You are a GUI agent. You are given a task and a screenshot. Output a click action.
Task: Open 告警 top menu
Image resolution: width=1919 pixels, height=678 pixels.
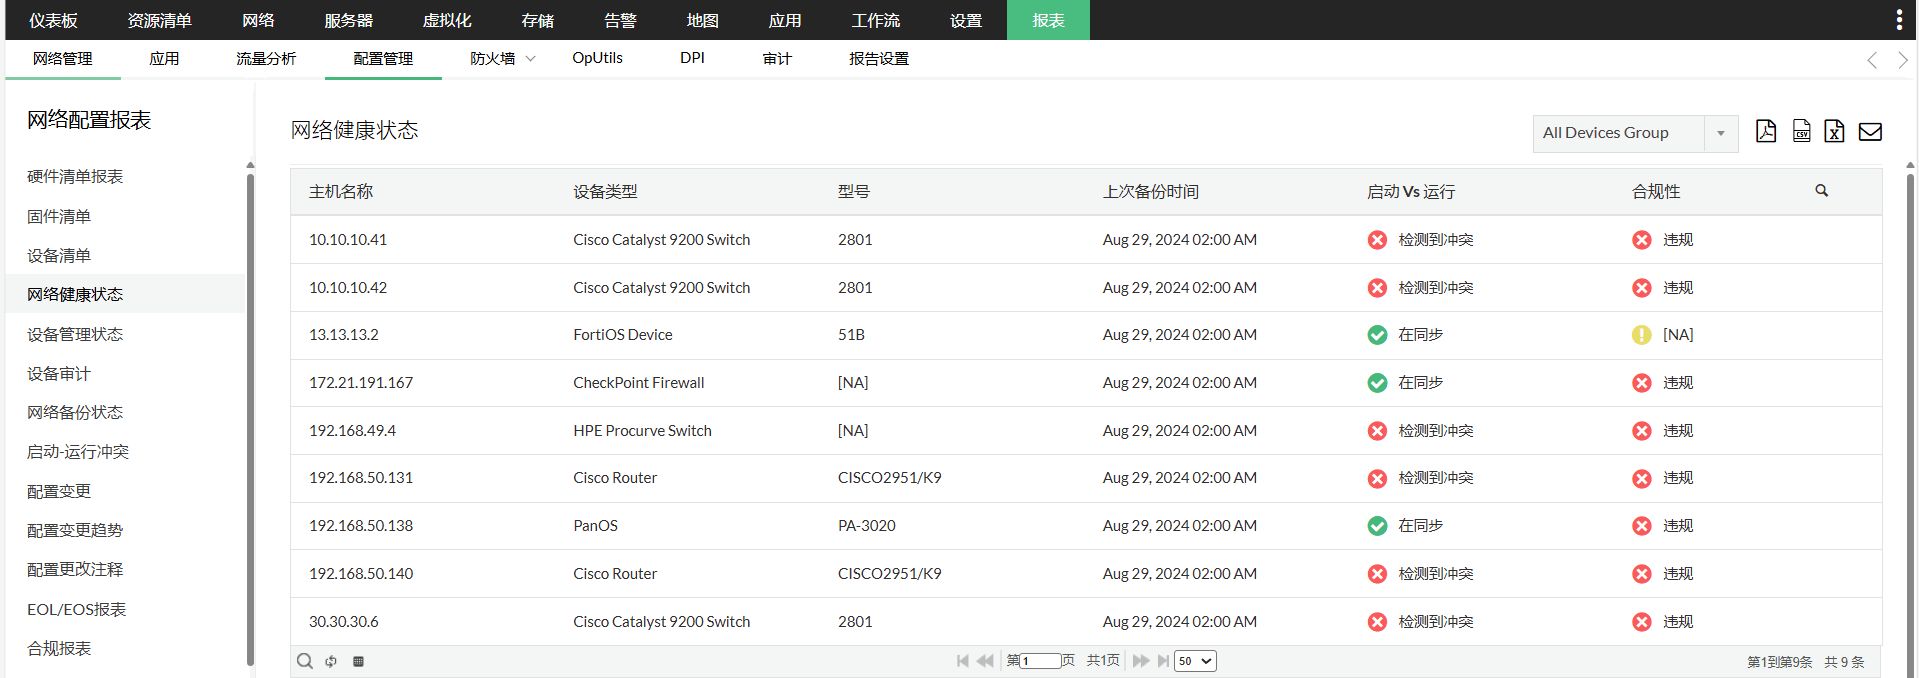[x=620, y=20]
